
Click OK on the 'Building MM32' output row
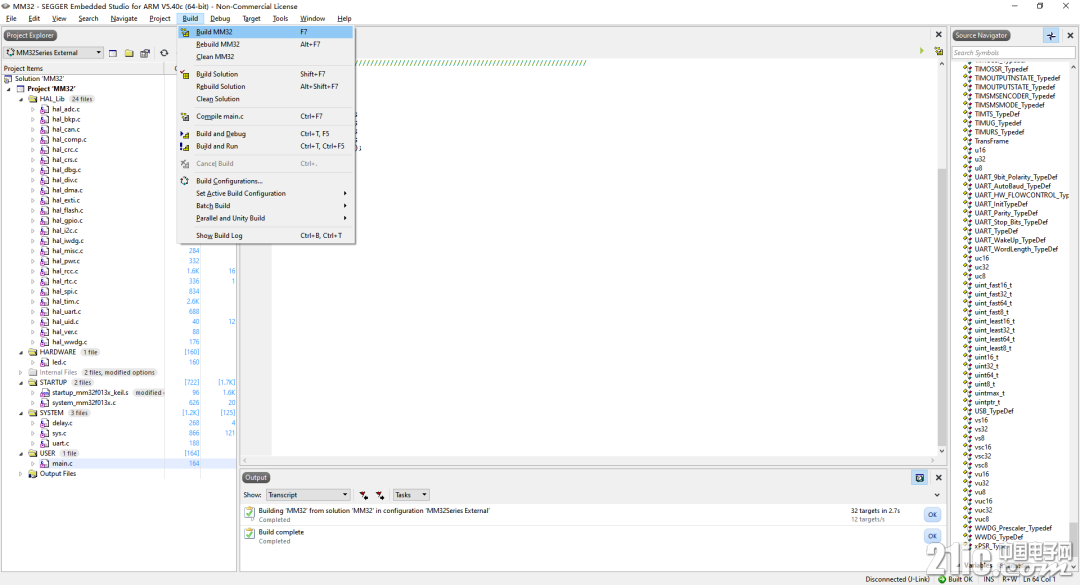932,515
